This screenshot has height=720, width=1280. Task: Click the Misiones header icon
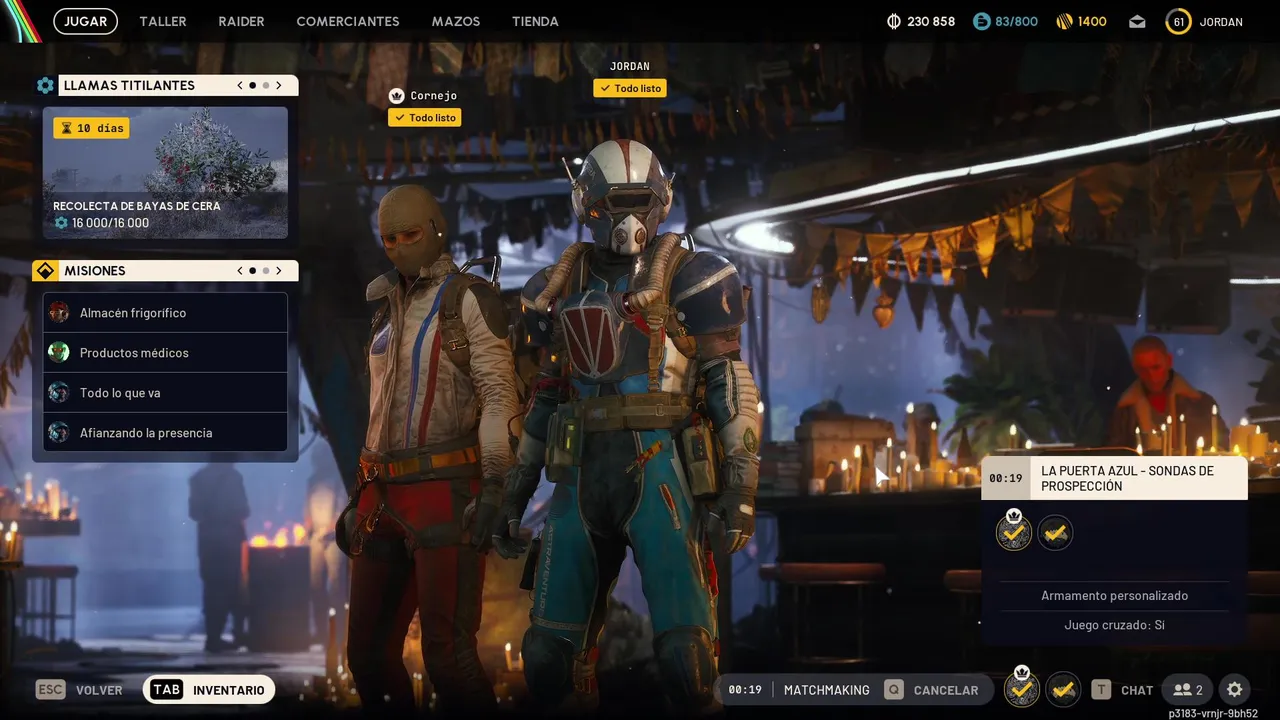pos(45,271)
